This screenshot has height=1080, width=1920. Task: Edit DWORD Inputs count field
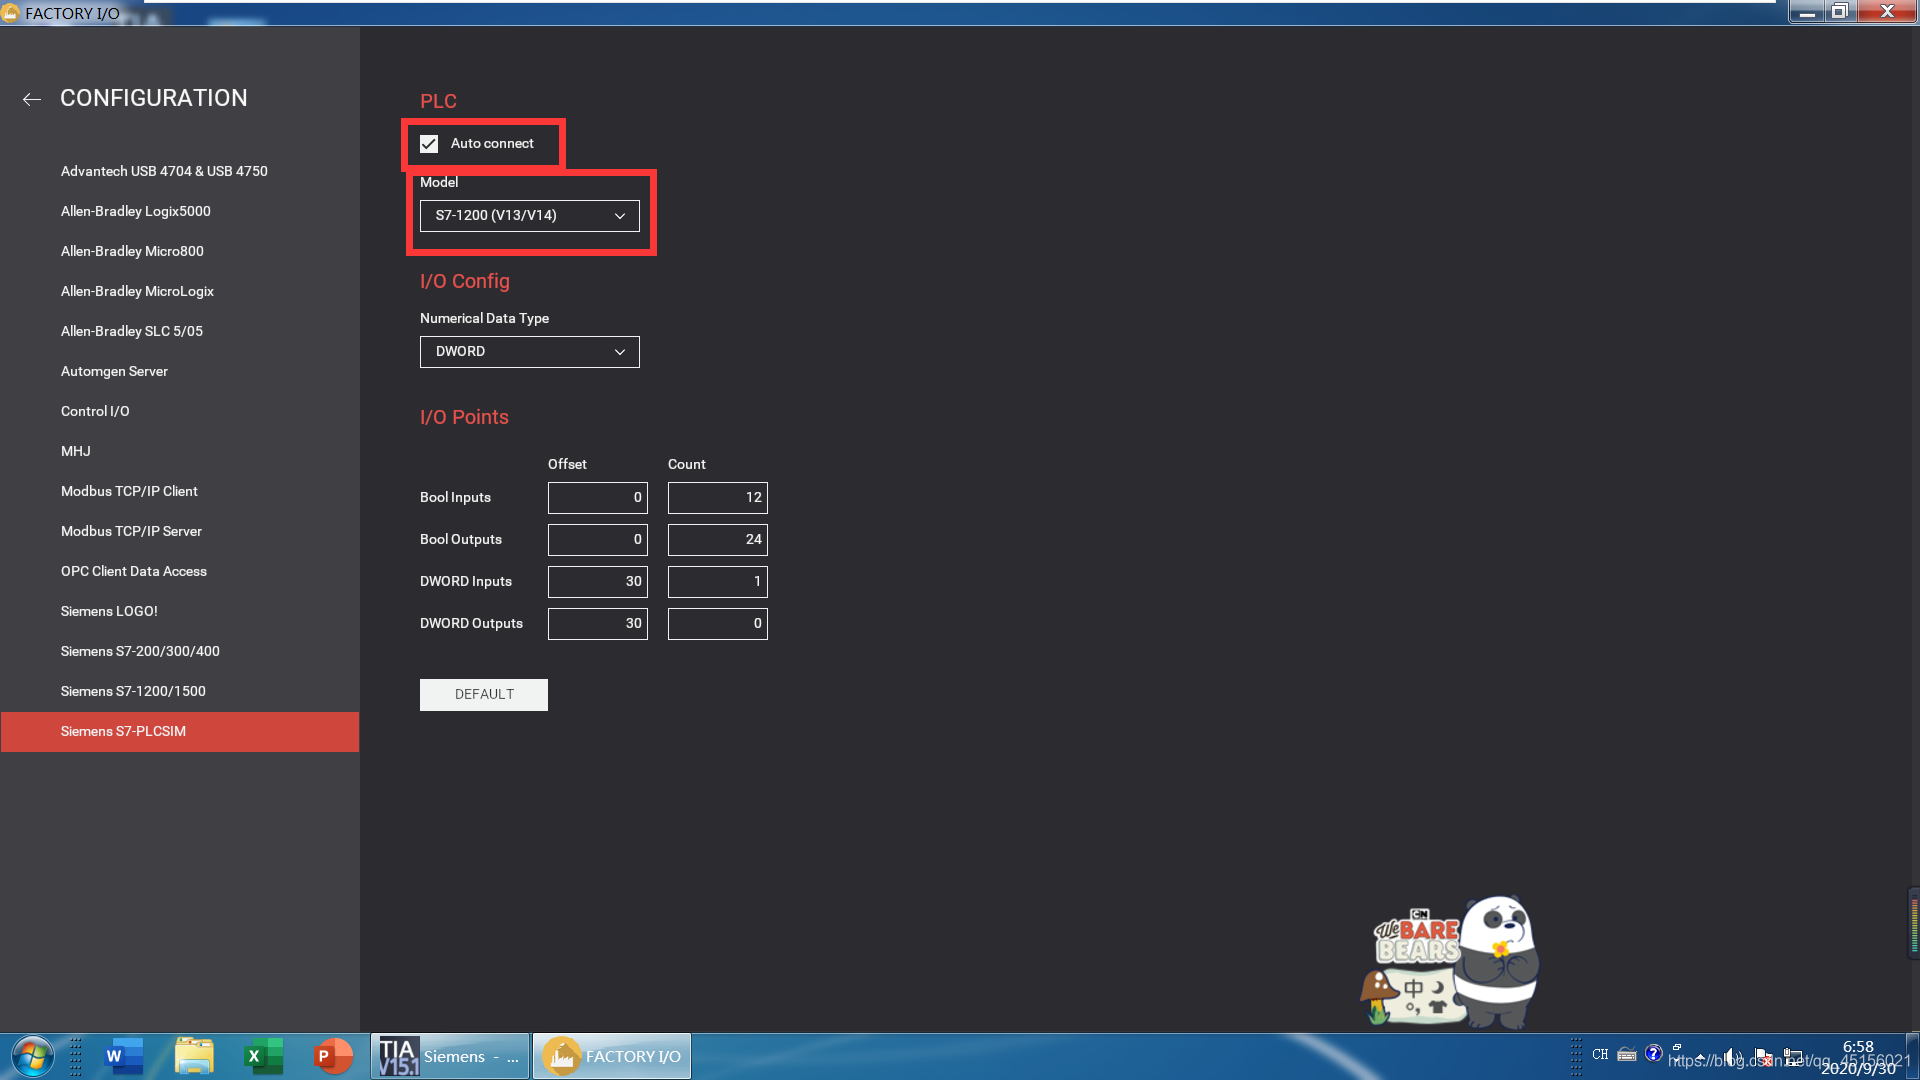coord(718,582)
